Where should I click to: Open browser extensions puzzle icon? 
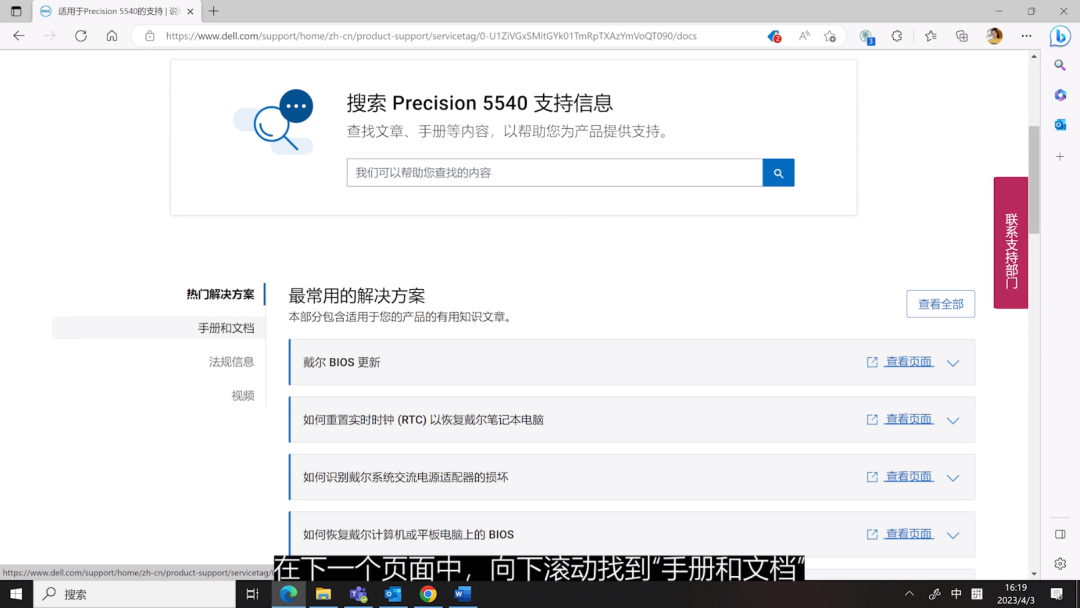[x=897, y=36]
